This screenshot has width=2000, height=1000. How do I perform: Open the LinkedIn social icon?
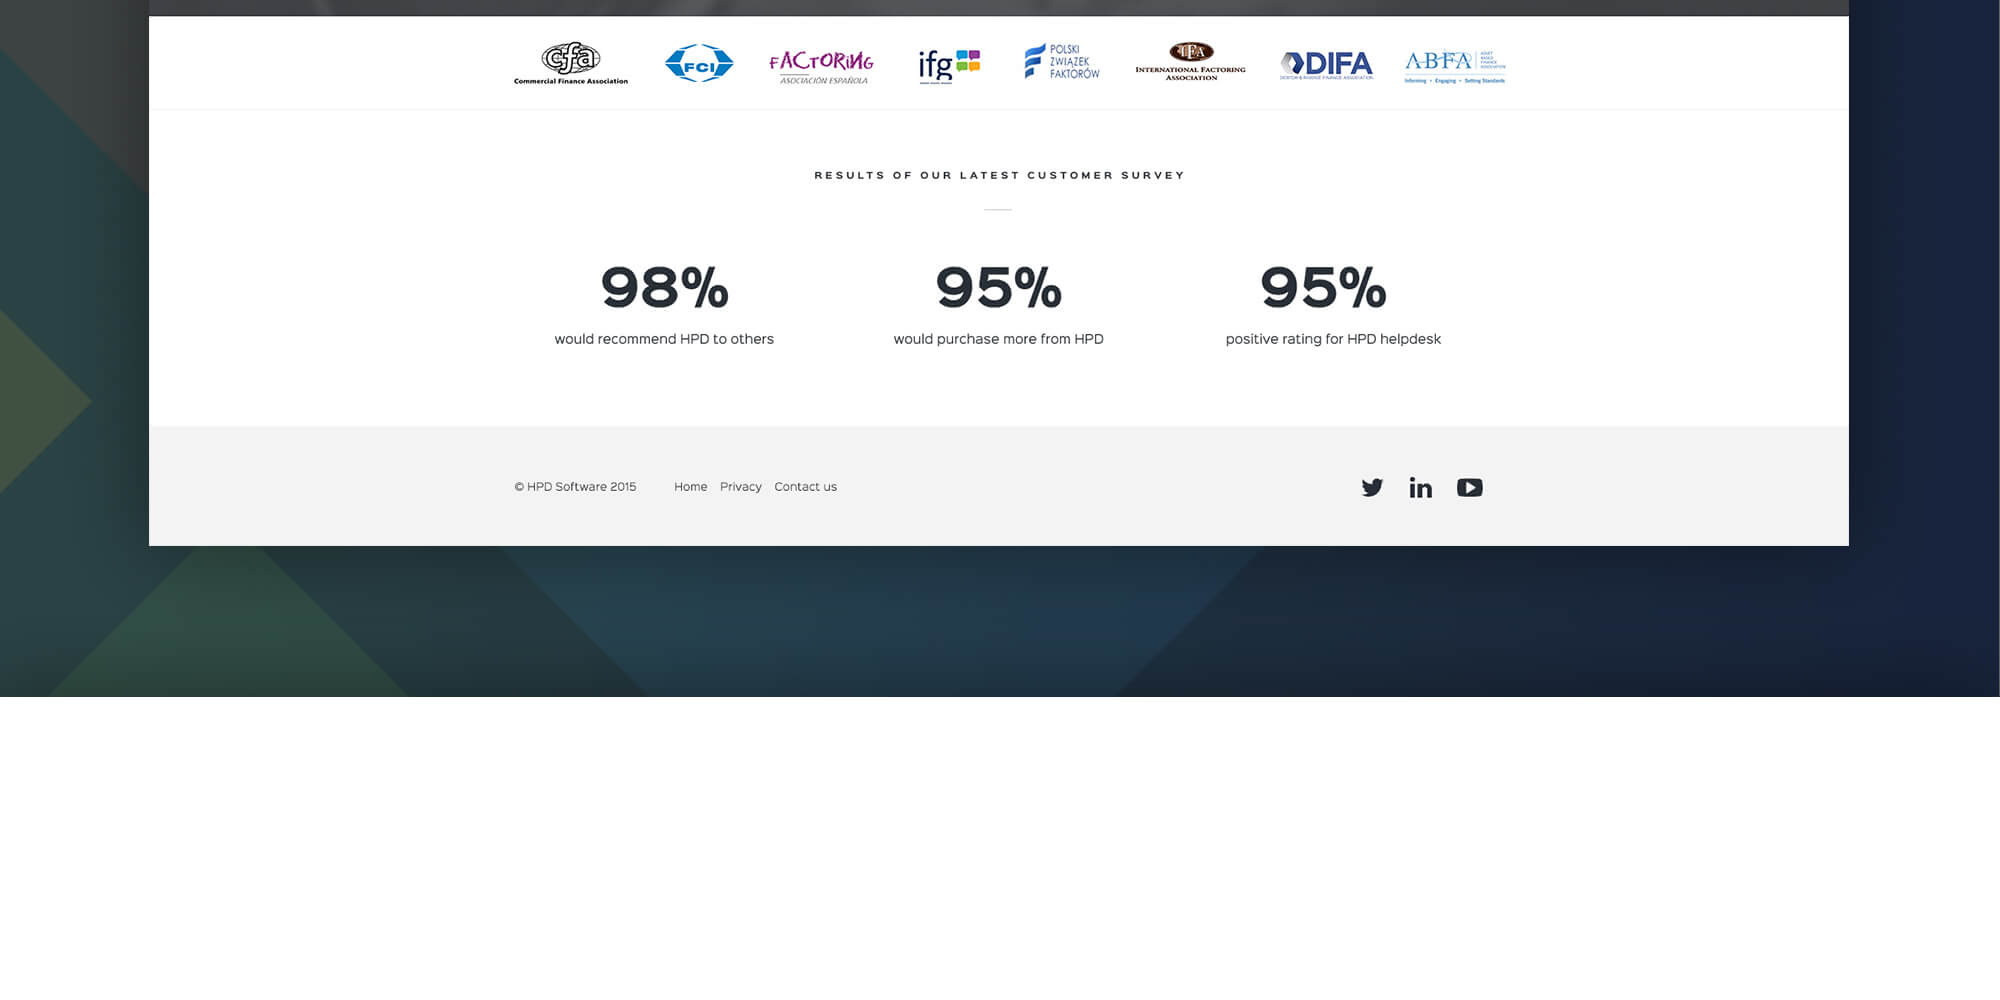1420,487
